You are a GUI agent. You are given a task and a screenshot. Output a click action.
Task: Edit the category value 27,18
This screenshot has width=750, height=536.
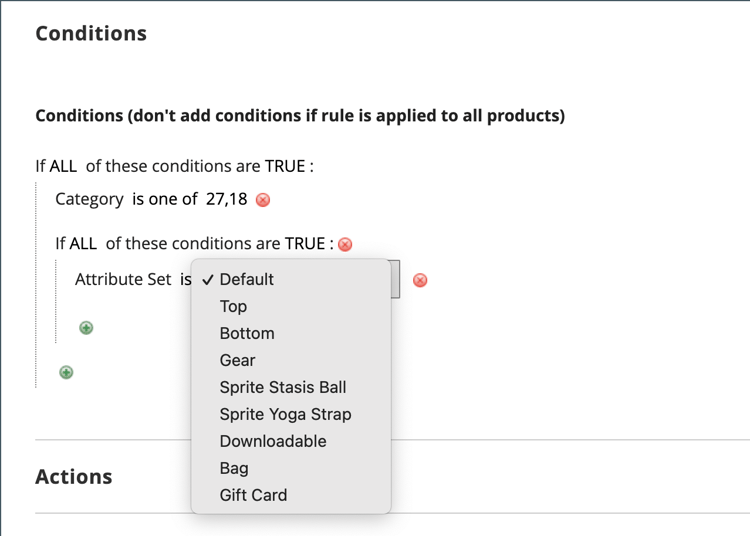[x=226, y=199]
